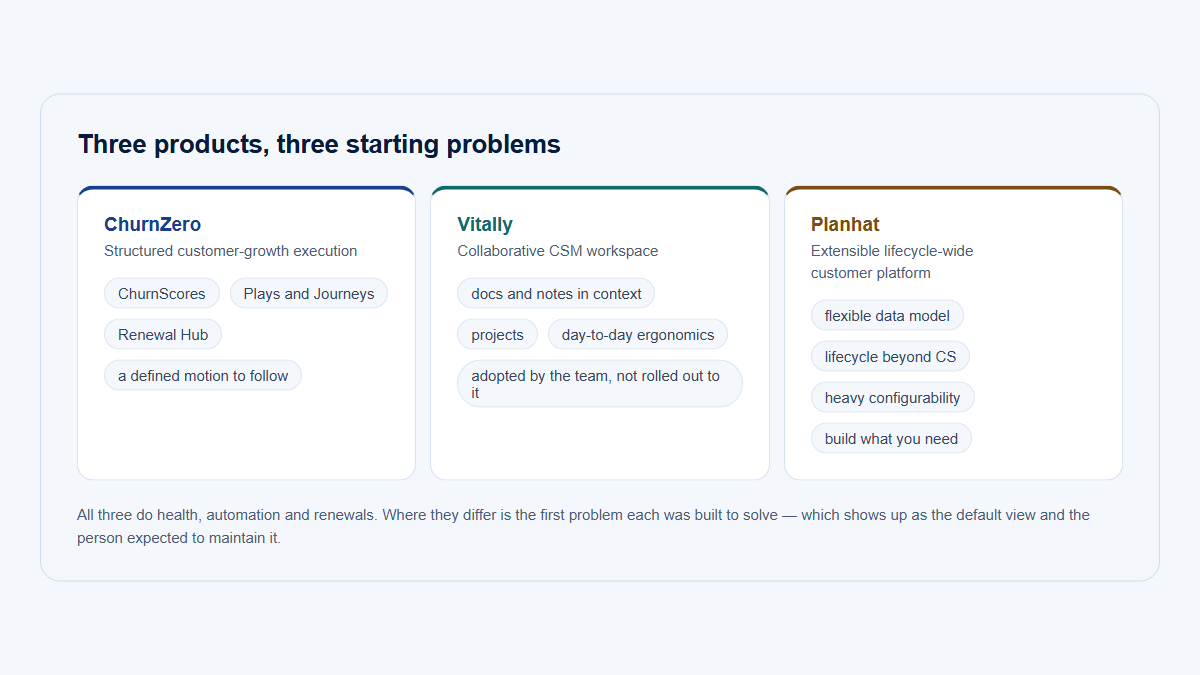Select the flexible data model tag
Viewport: 1200px width, 675px height.
[x=887, y=315]
